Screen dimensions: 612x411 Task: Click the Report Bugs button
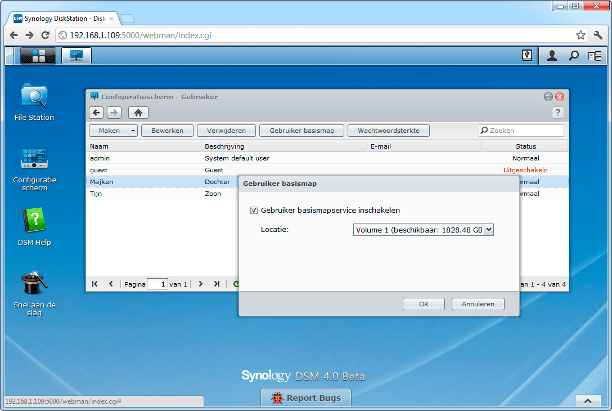coord(306,398)
